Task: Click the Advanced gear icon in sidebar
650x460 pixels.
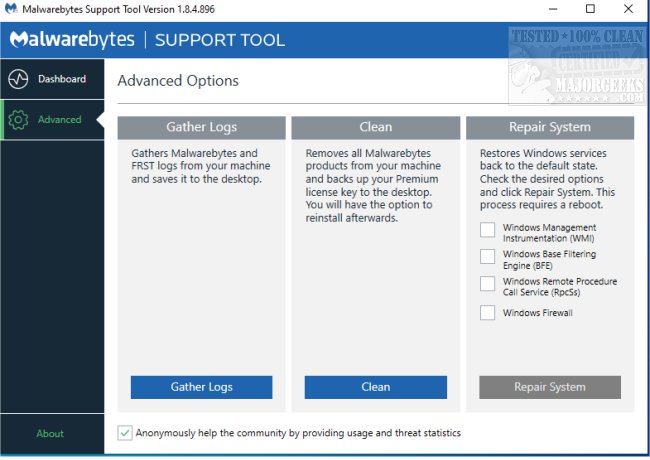Action: point(17,120)
